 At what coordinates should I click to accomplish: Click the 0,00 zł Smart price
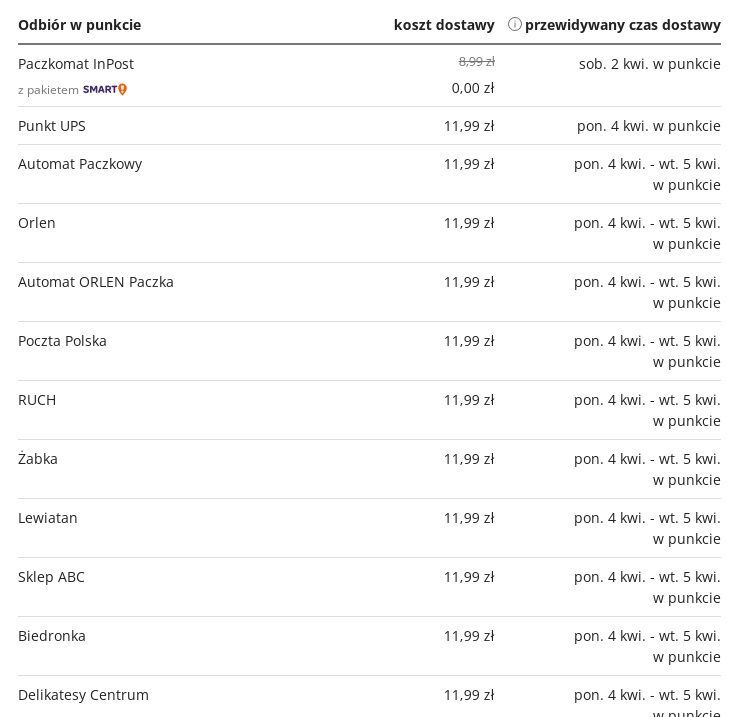coord(473,88)
